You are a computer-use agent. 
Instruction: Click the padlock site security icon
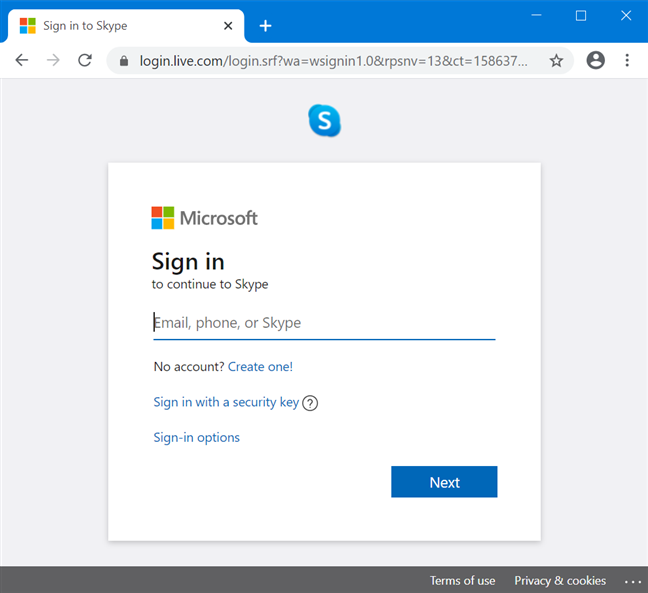124,61
